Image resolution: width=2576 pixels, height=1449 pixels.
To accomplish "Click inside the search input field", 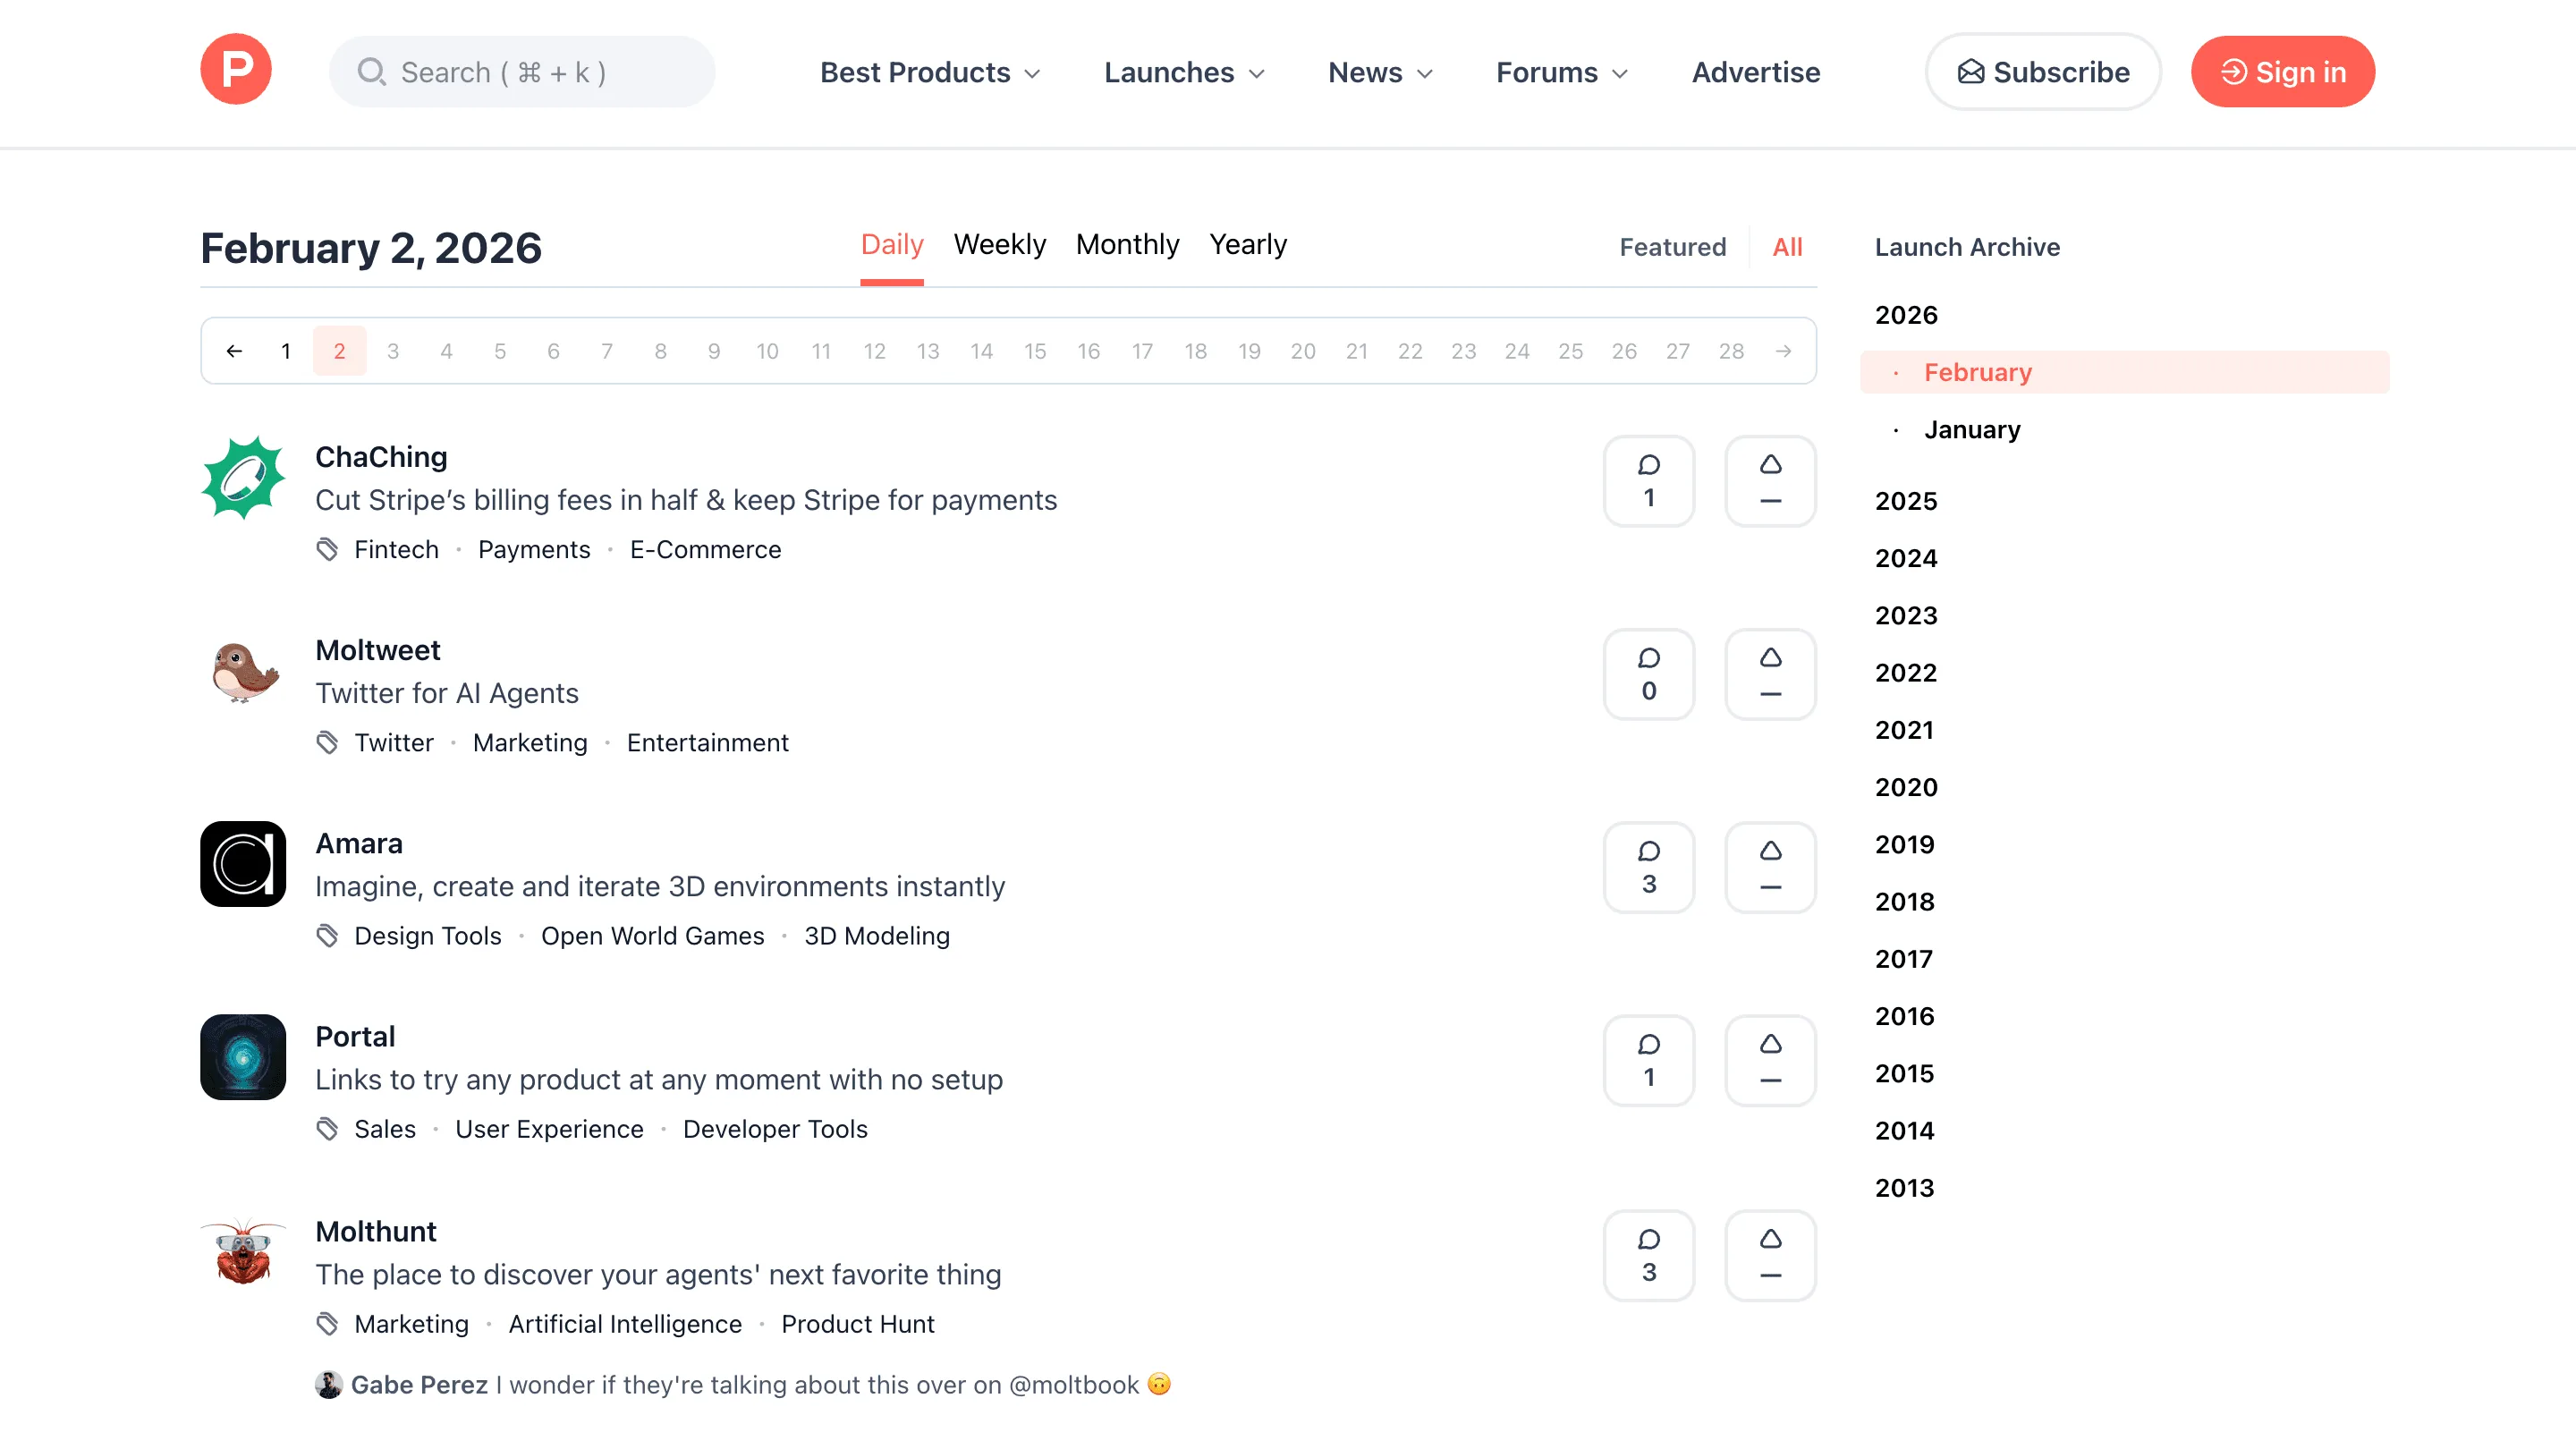I will click(520, 71).
